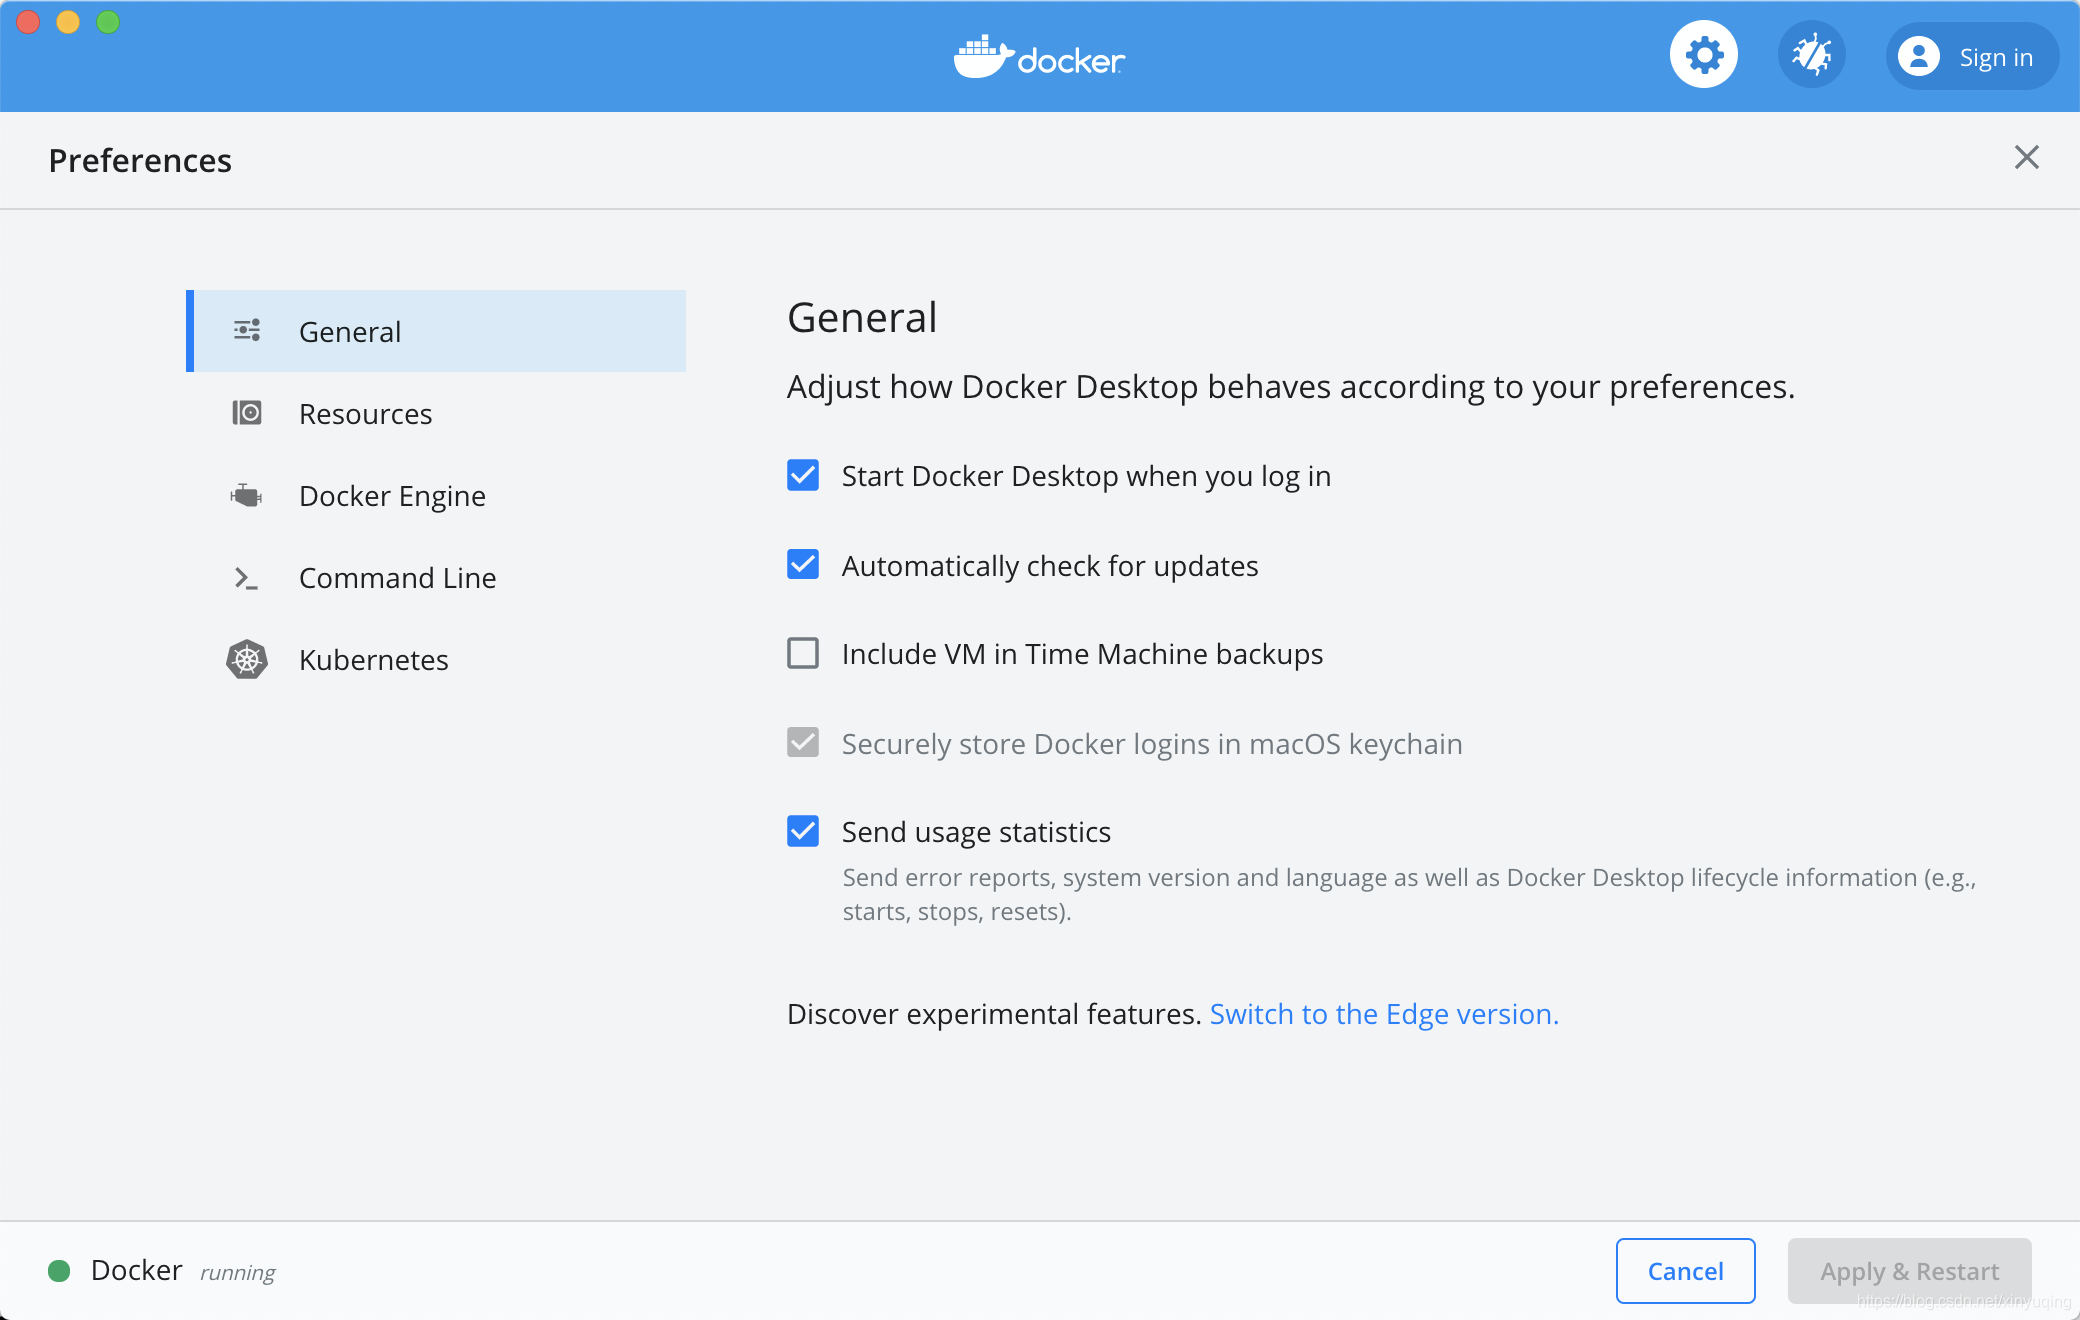This screenshot has width=2080, height=1320.
Task: Click the Securely store Docker logins checkbox
Action: pos(803,743)
